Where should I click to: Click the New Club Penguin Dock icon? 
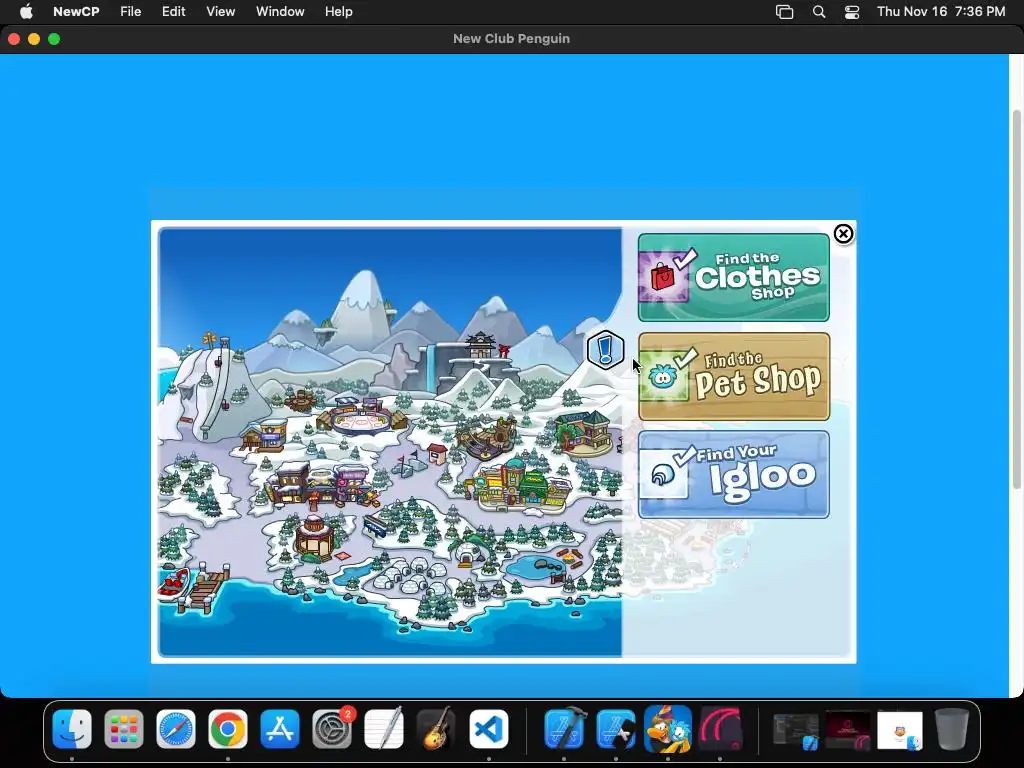point(667,728)
